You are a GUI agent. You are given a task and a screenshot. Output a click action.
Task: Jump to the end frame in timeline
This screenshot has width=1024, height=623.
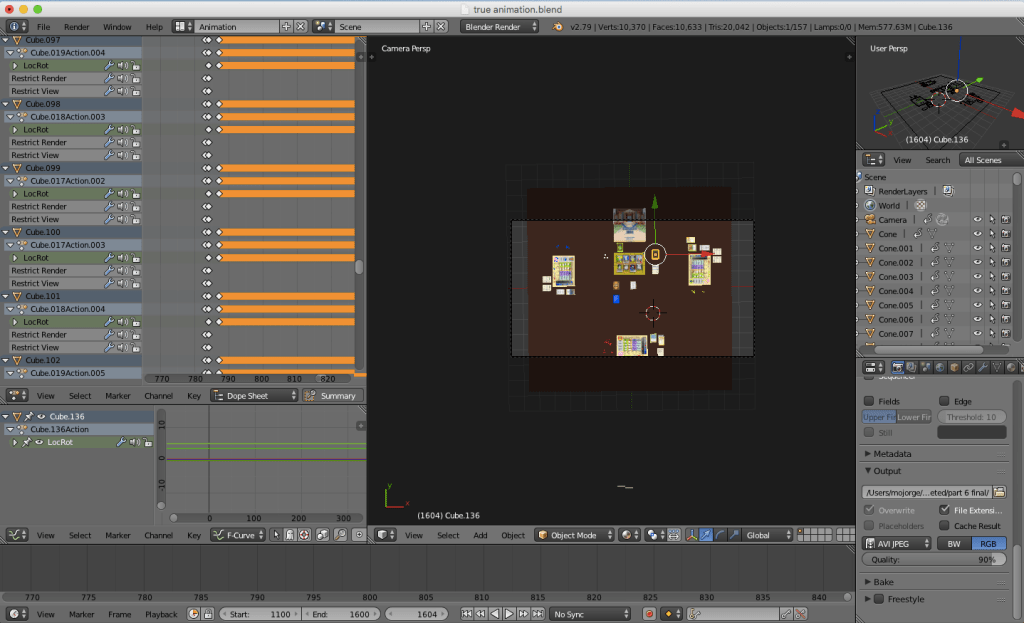point(537,614)
